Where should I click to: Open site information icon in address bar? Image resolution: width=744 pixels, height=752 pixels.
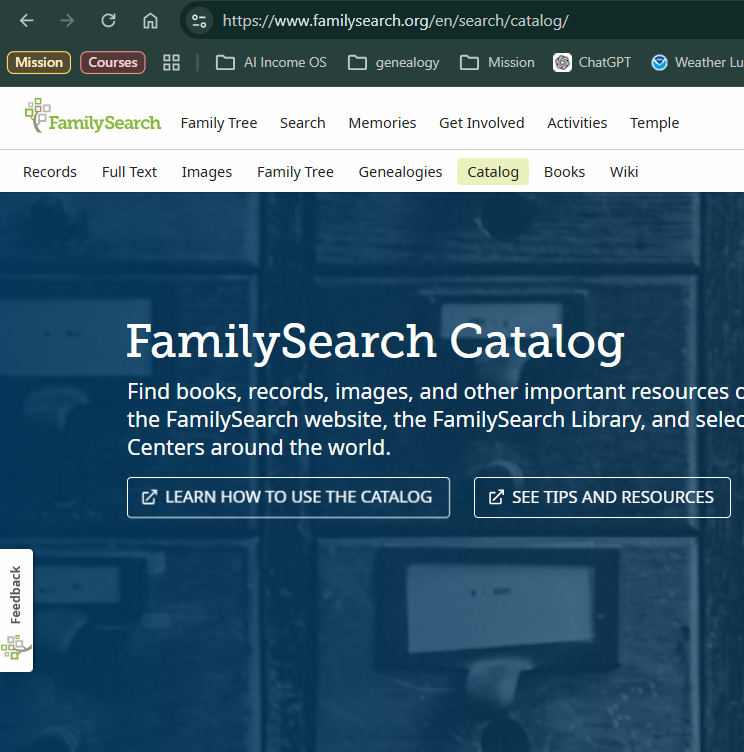[199, 21]
